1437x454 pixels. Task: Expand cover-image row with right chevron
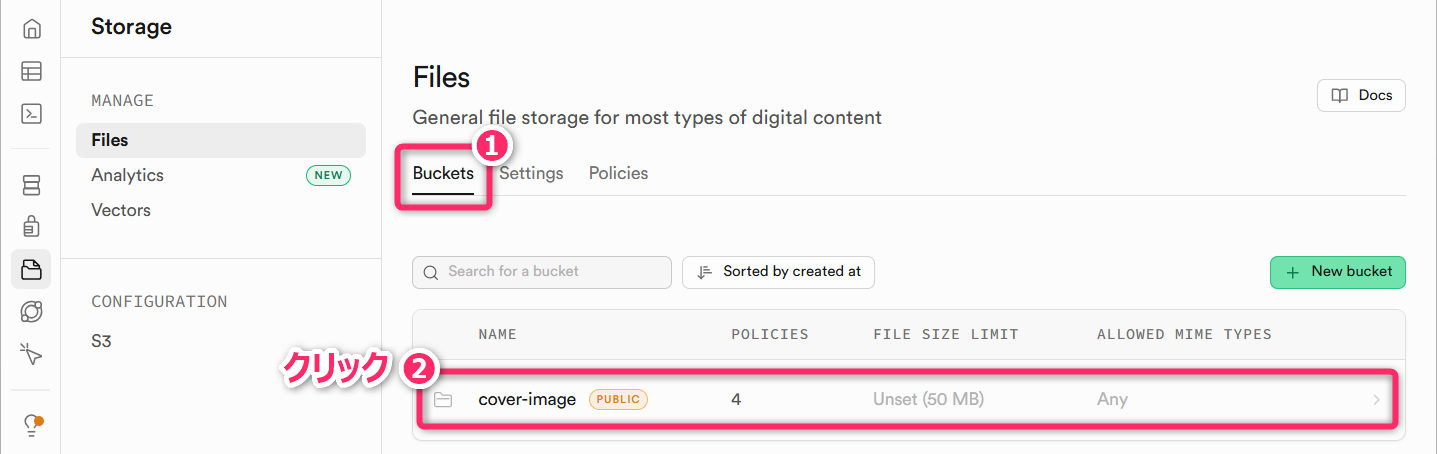click(1376, 400)
